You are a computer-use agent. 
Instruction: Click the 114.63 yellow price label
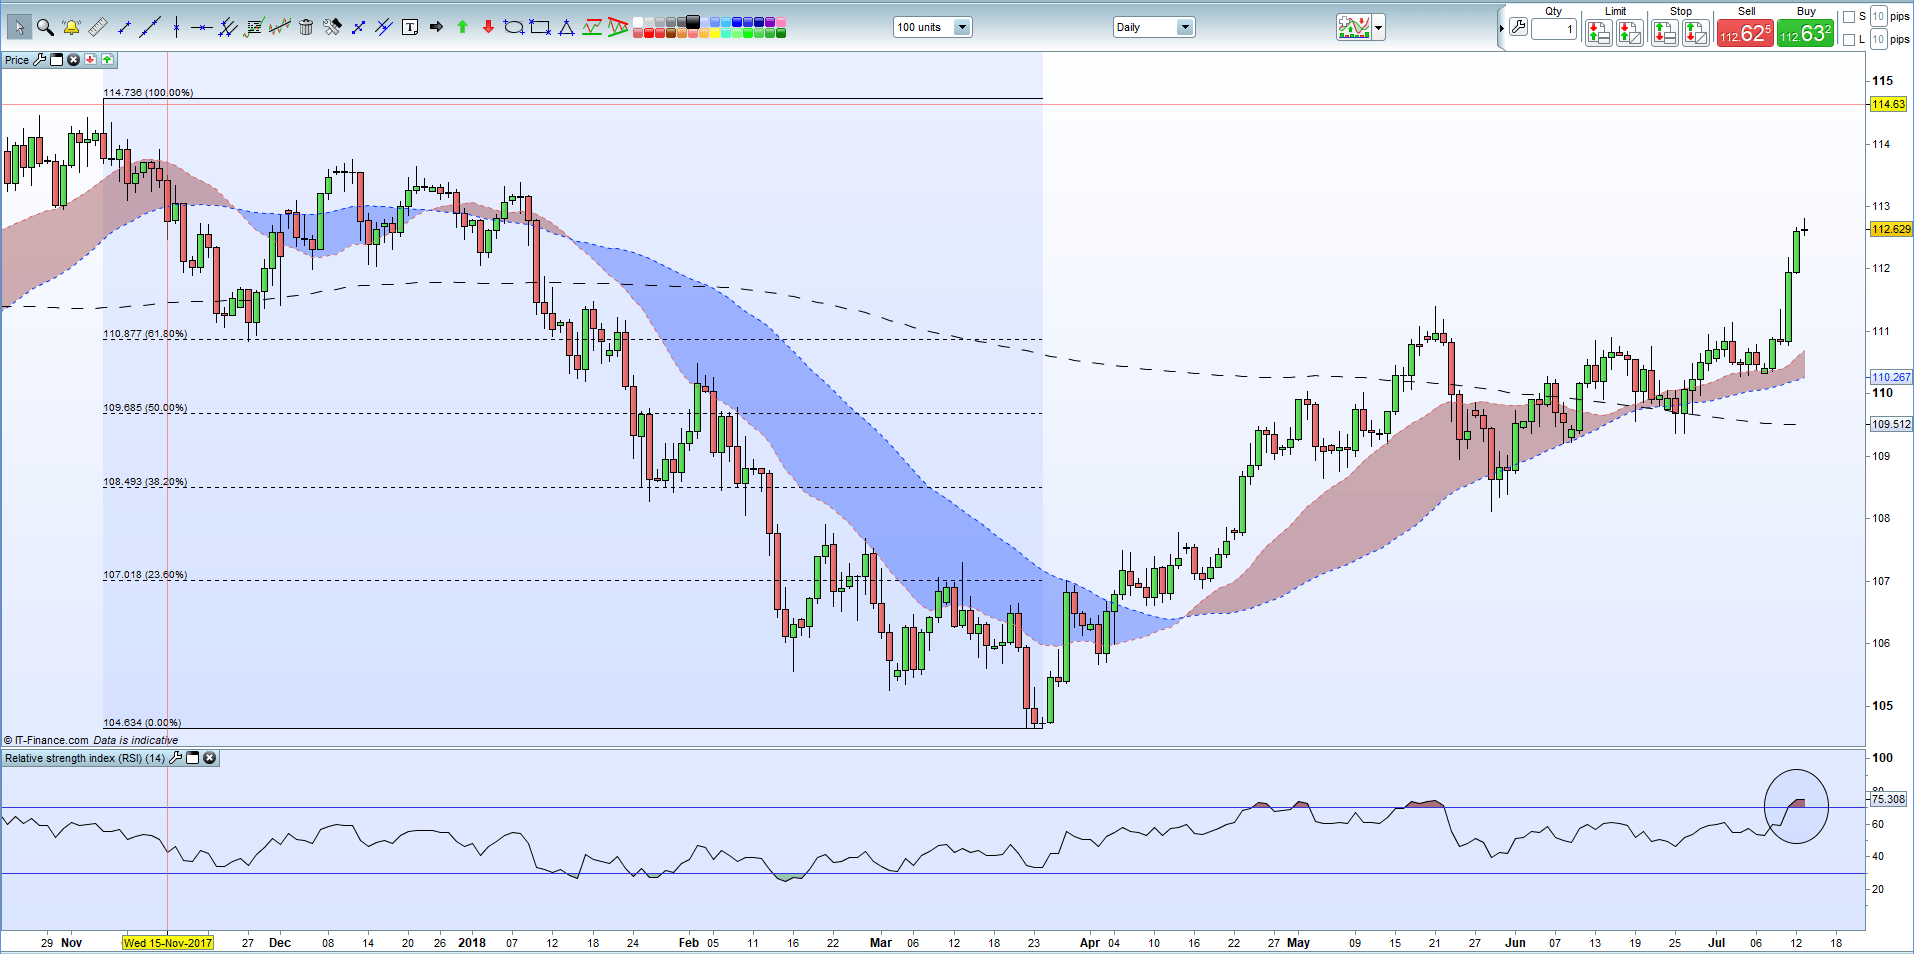tap(1889, 104)
